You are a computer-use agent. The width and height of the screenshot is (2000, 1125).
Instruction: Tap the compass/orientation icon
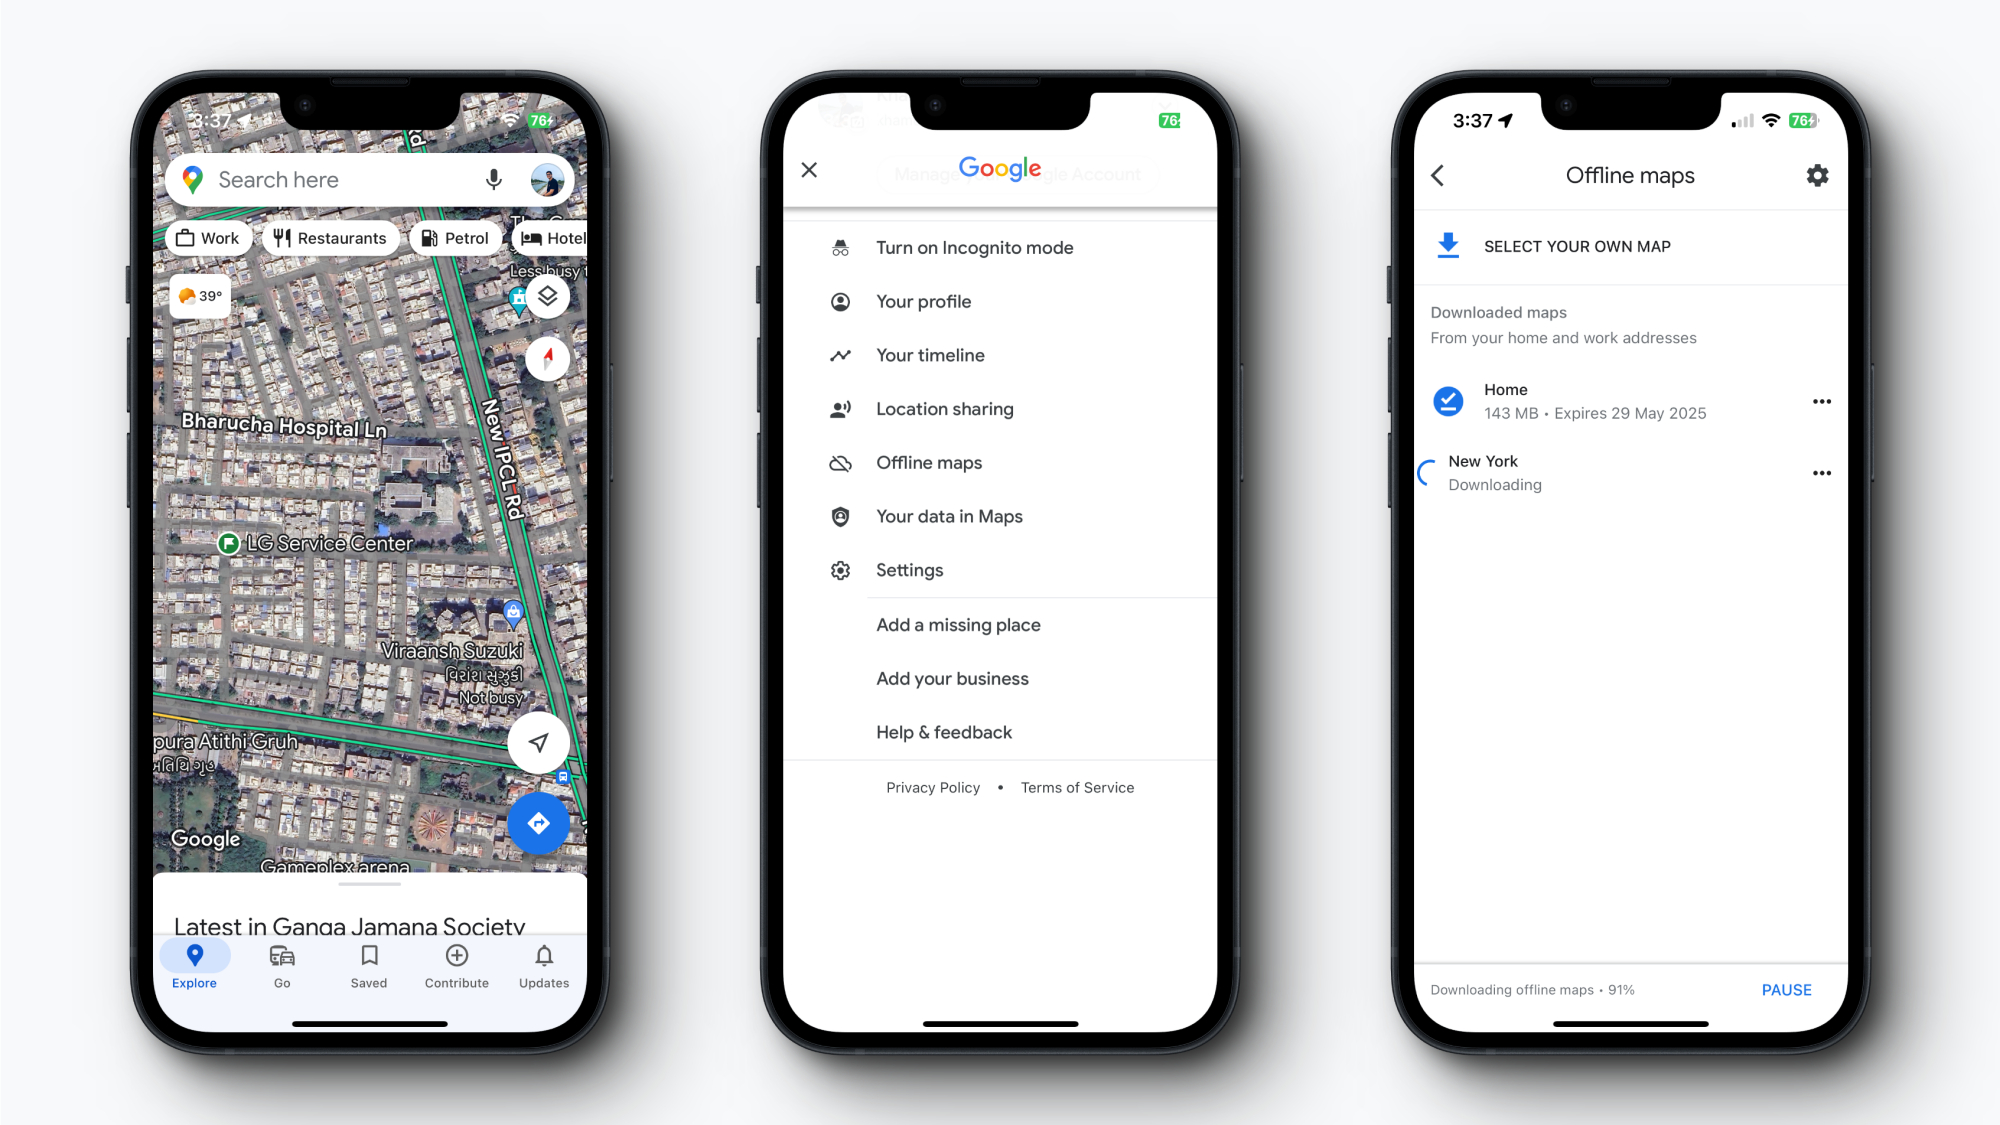(x=544, y=359)
